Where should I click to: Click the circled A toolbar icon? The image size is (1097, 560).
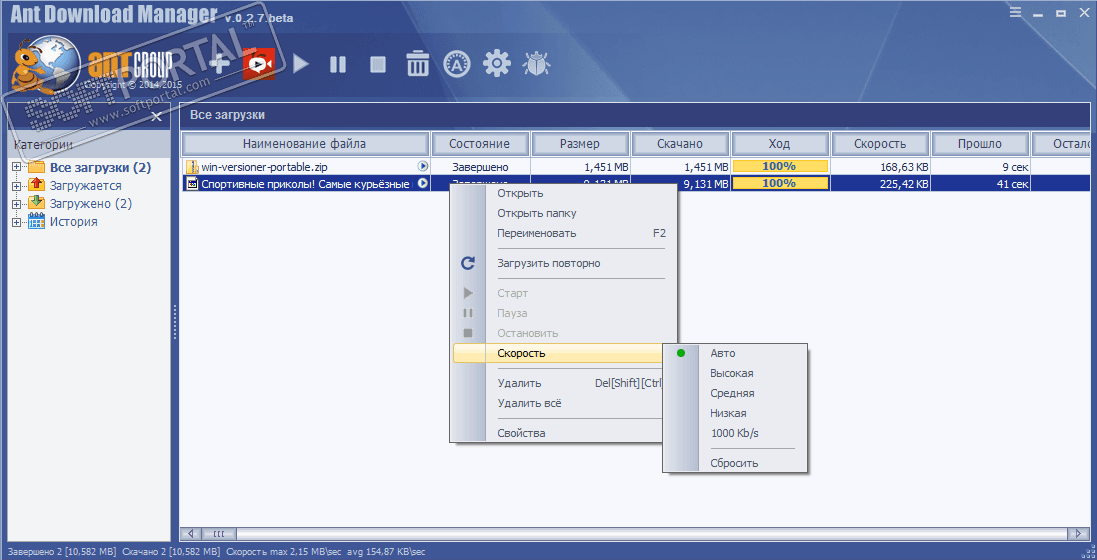point(456,64)
